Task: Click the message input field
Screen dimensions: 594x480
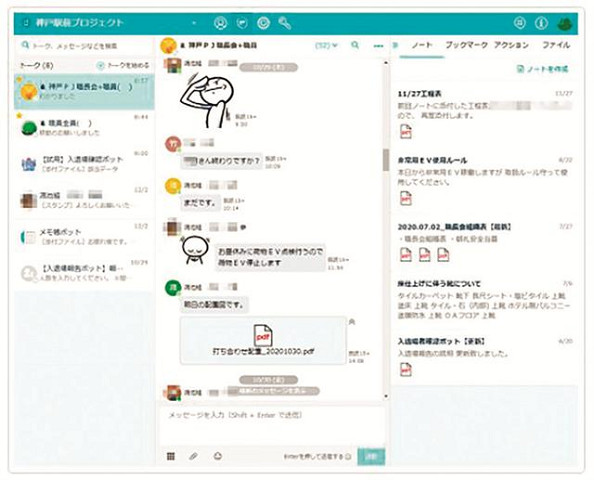Action: [272, 425]
